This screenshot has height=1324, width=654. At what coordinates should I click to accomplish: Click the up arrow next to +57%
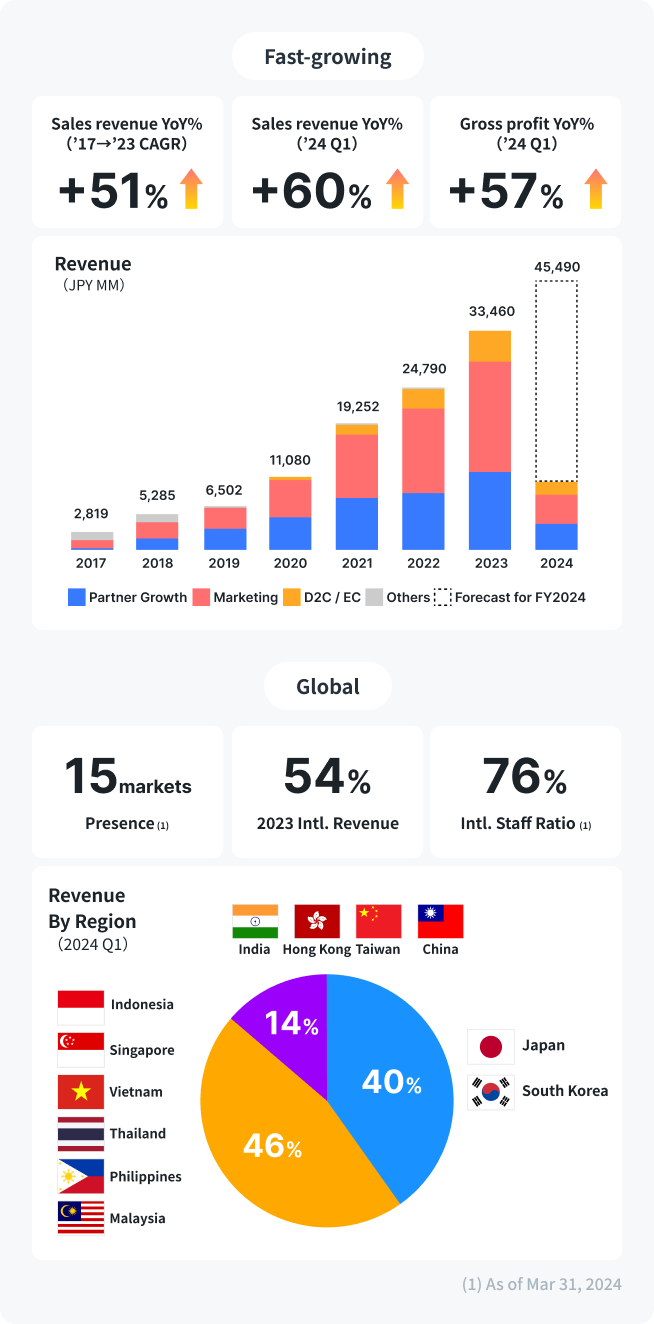click(596, 189)
